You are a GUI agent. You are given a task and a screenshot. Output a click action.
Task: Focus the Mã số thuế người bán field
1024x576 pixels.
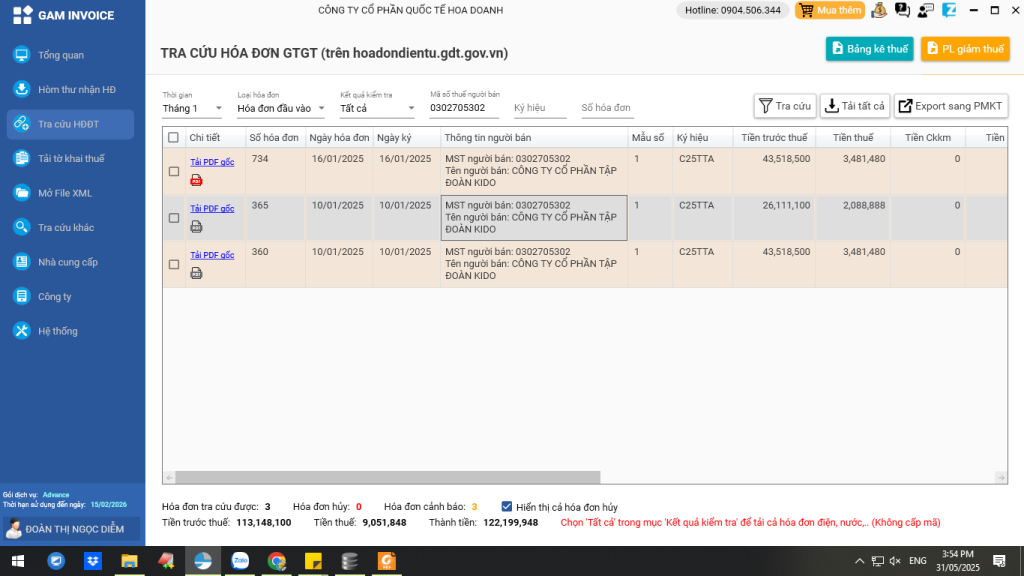[x=464, y=108]
